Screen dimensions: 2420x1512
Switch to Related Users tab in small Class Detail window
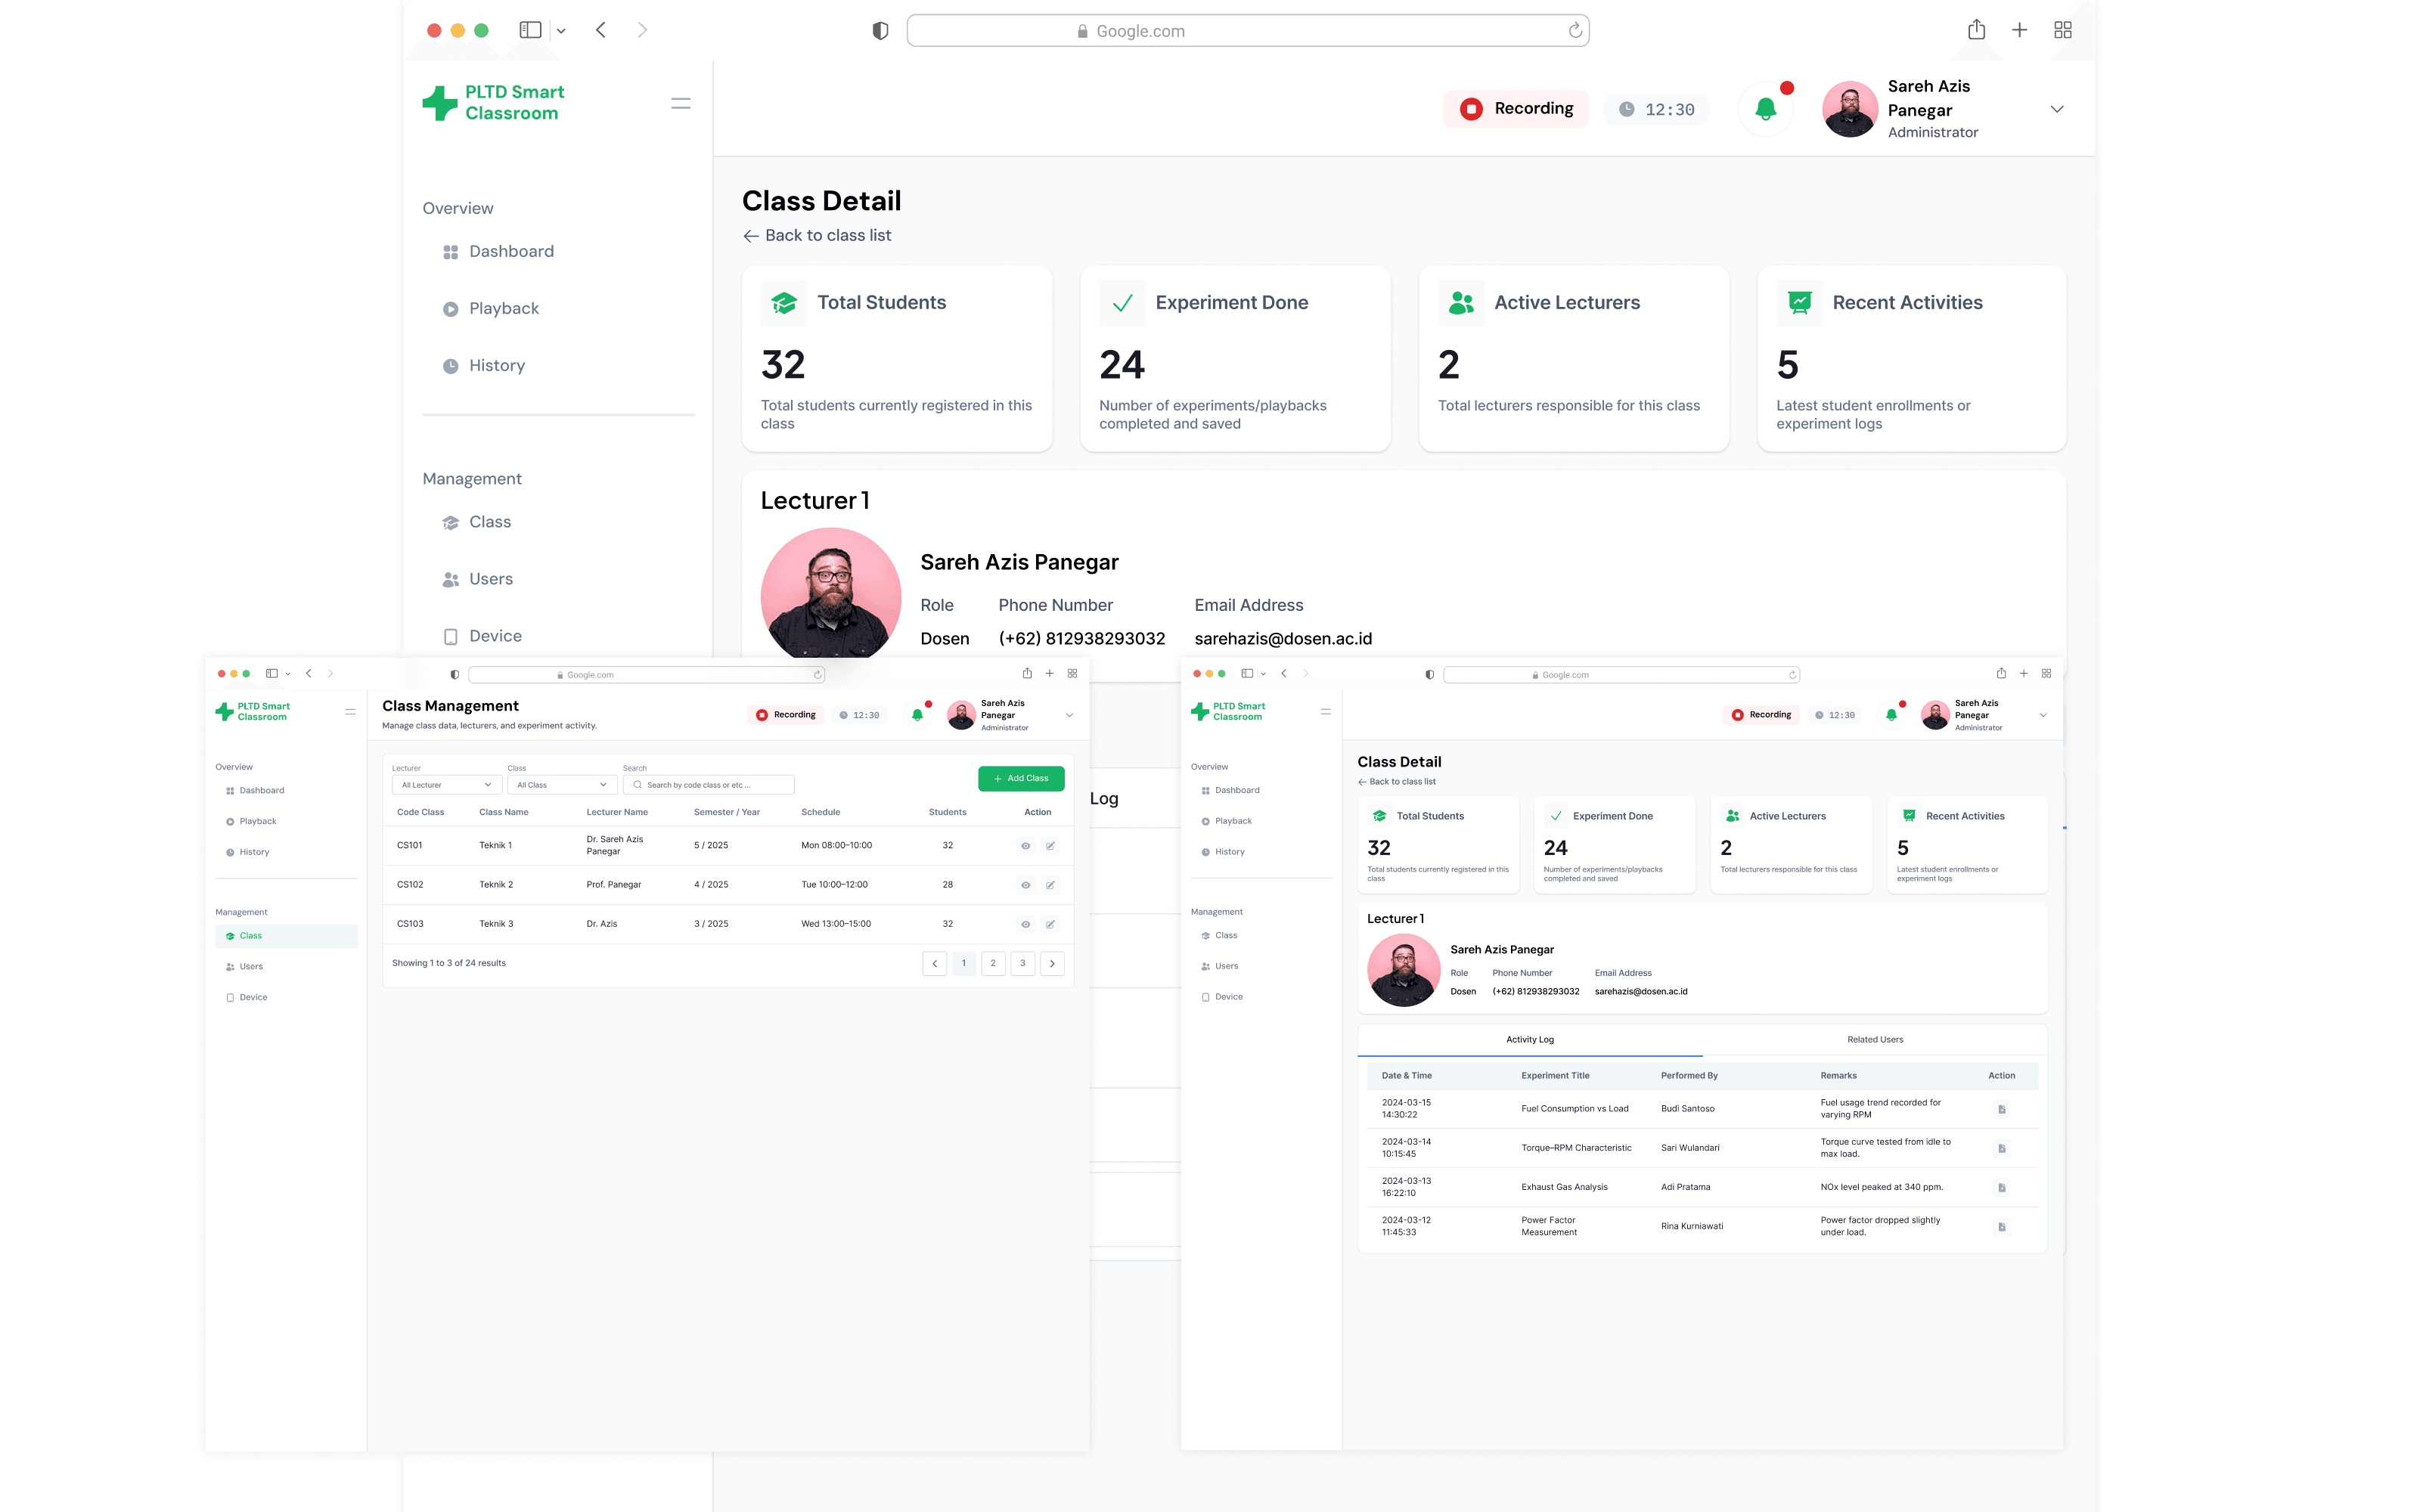tap(1875, 1040)
